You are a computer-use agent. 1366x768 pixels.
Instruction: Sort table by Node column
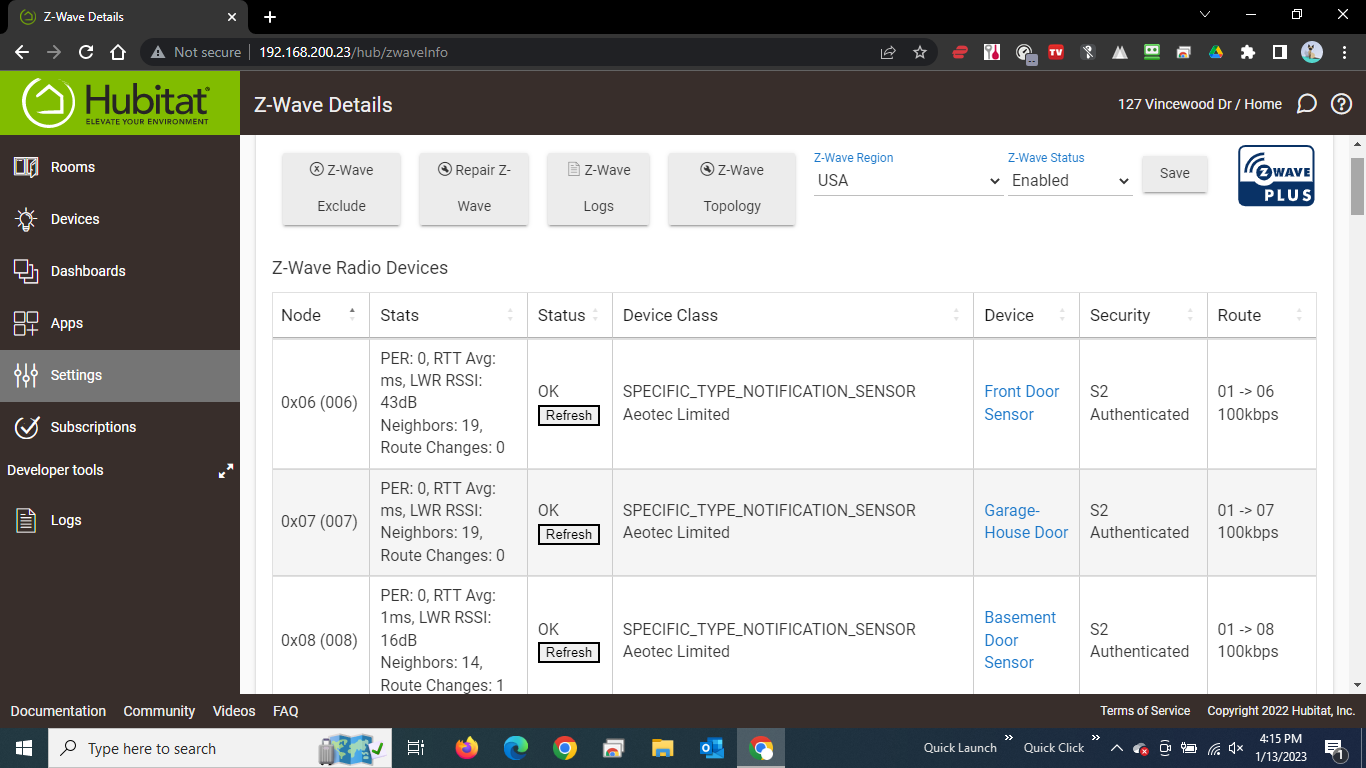320,315
